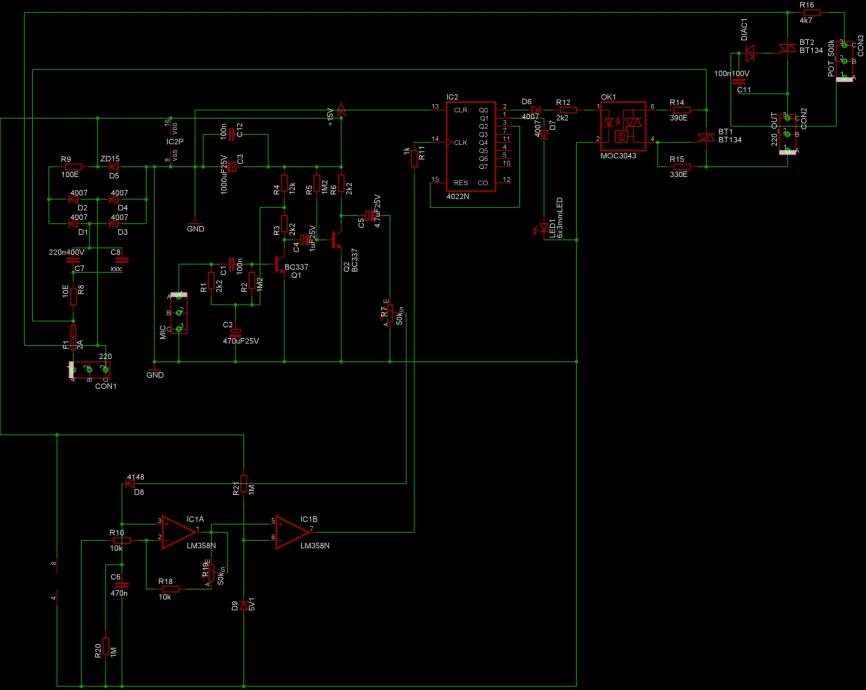Select transistor Q2 BC337
866x690 pixels.
click(x=337, y=239)
